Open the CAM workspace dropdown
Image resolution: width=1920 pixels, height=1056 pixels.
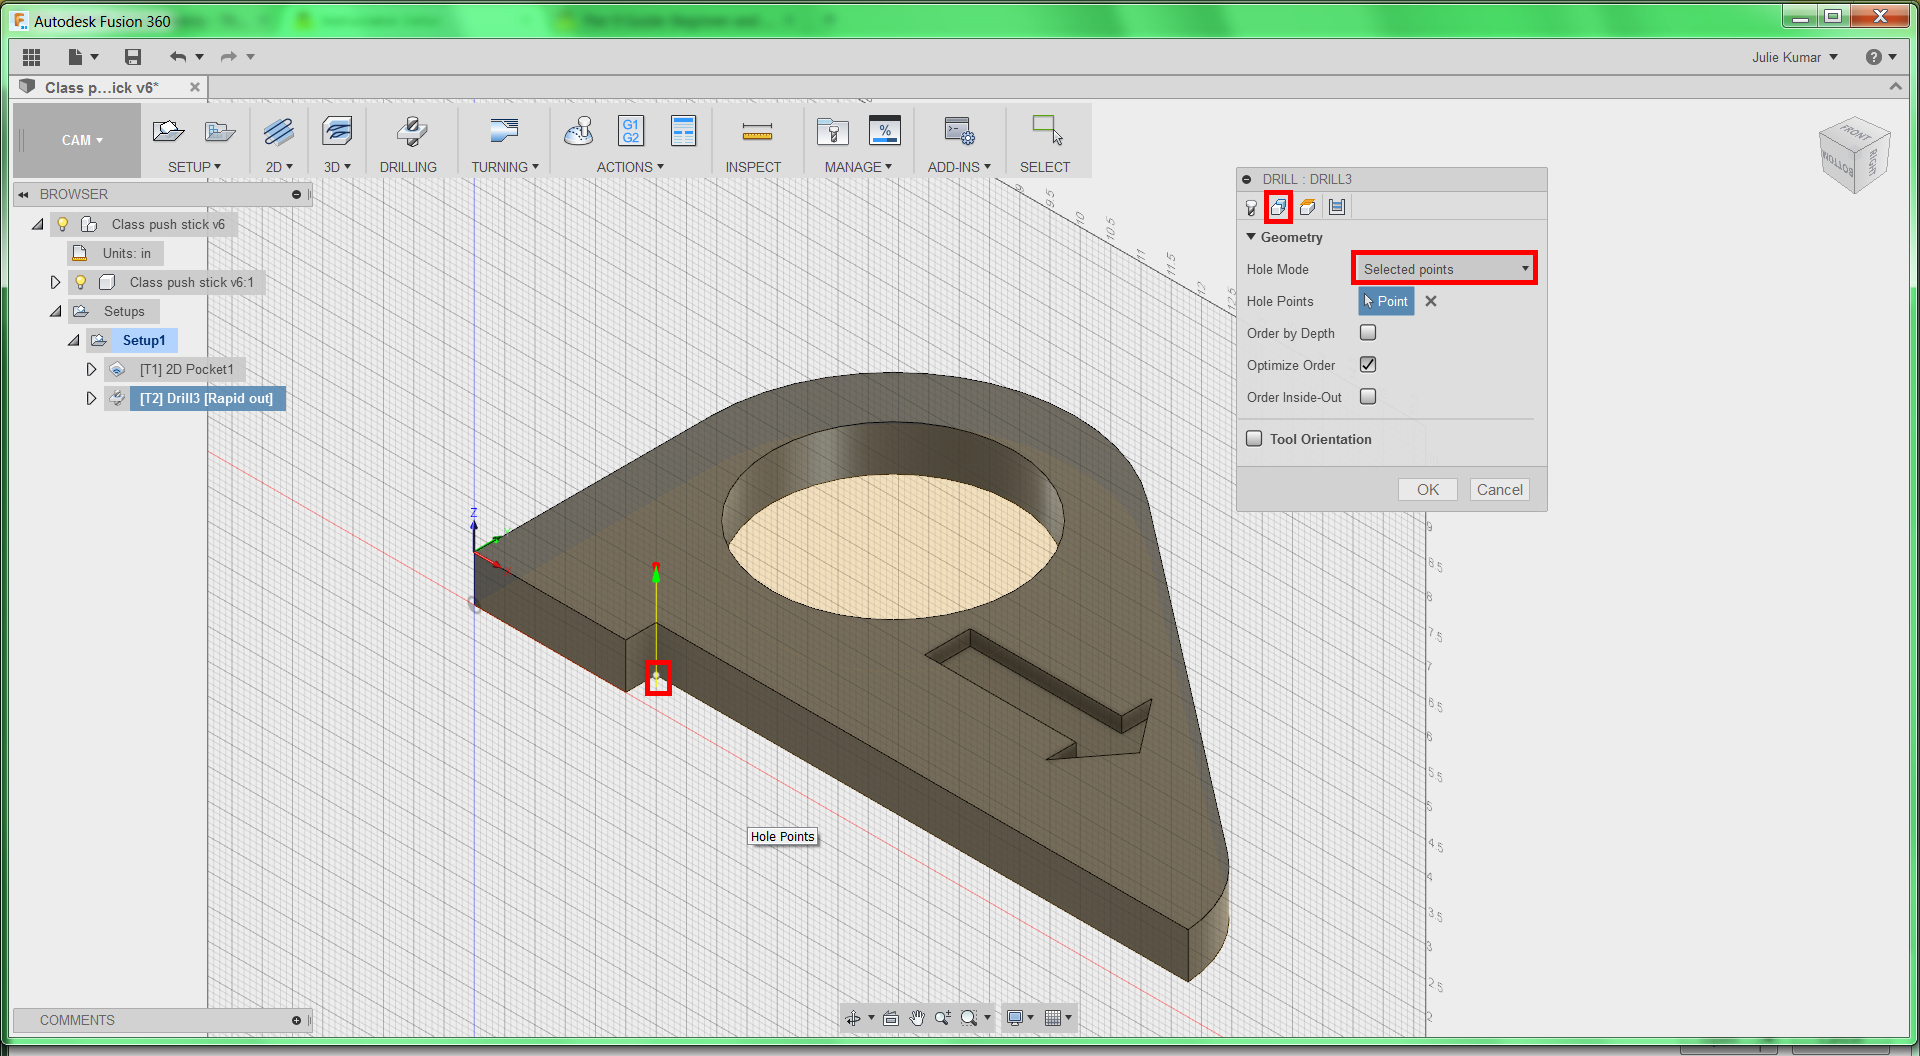point(82,140)
